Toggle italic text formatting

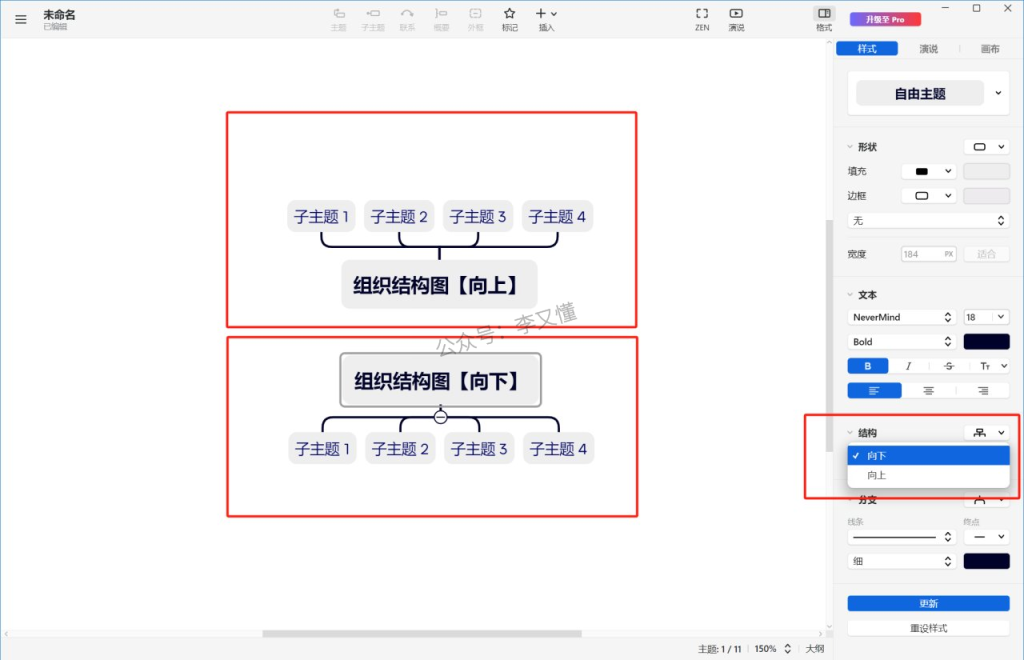coord(908,366)
